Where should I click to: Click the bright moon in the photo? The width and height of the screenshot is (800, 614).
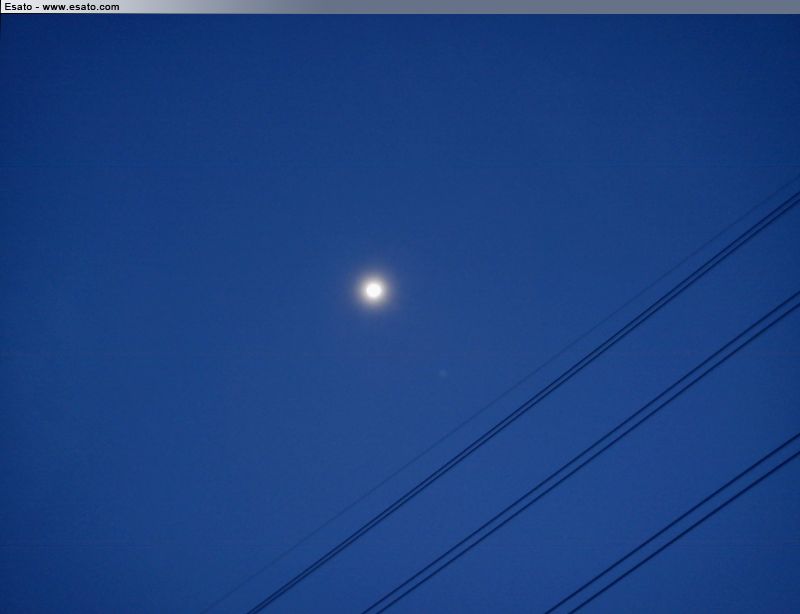point(374,290)
